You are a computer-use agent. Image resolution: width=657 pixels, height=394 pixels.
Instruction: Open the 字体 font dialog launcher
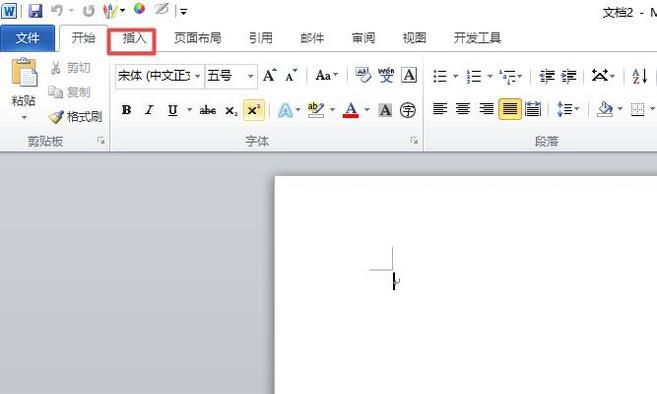click(x=414, y=140)
